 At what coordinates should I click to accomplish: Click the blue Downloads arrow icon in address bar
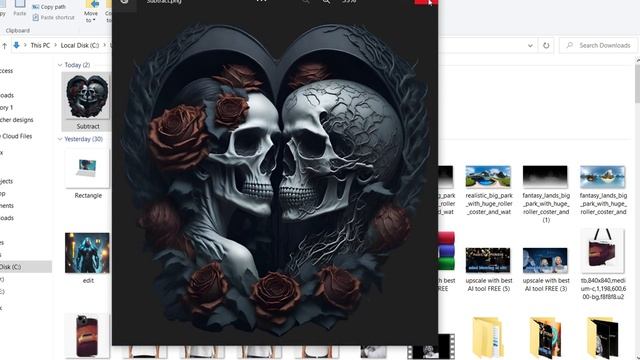click(x=16, y=45)
